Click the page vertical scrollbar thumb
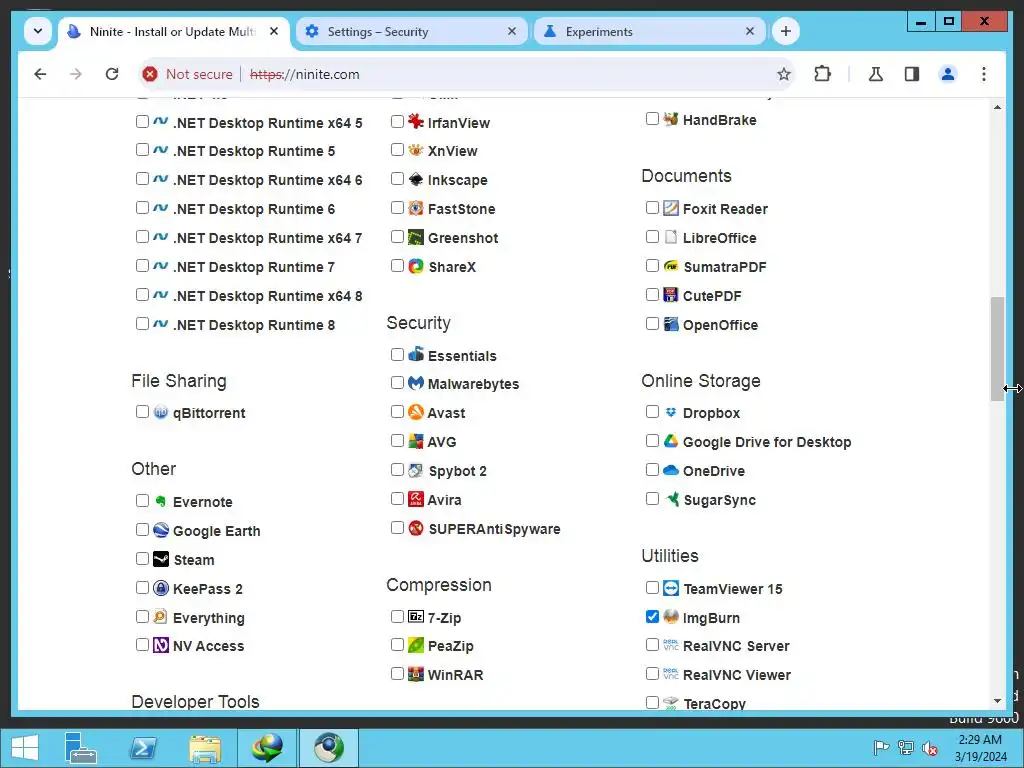Image resolution: width=1024 pixels, height=768 pixels. (x=997, y=349)
